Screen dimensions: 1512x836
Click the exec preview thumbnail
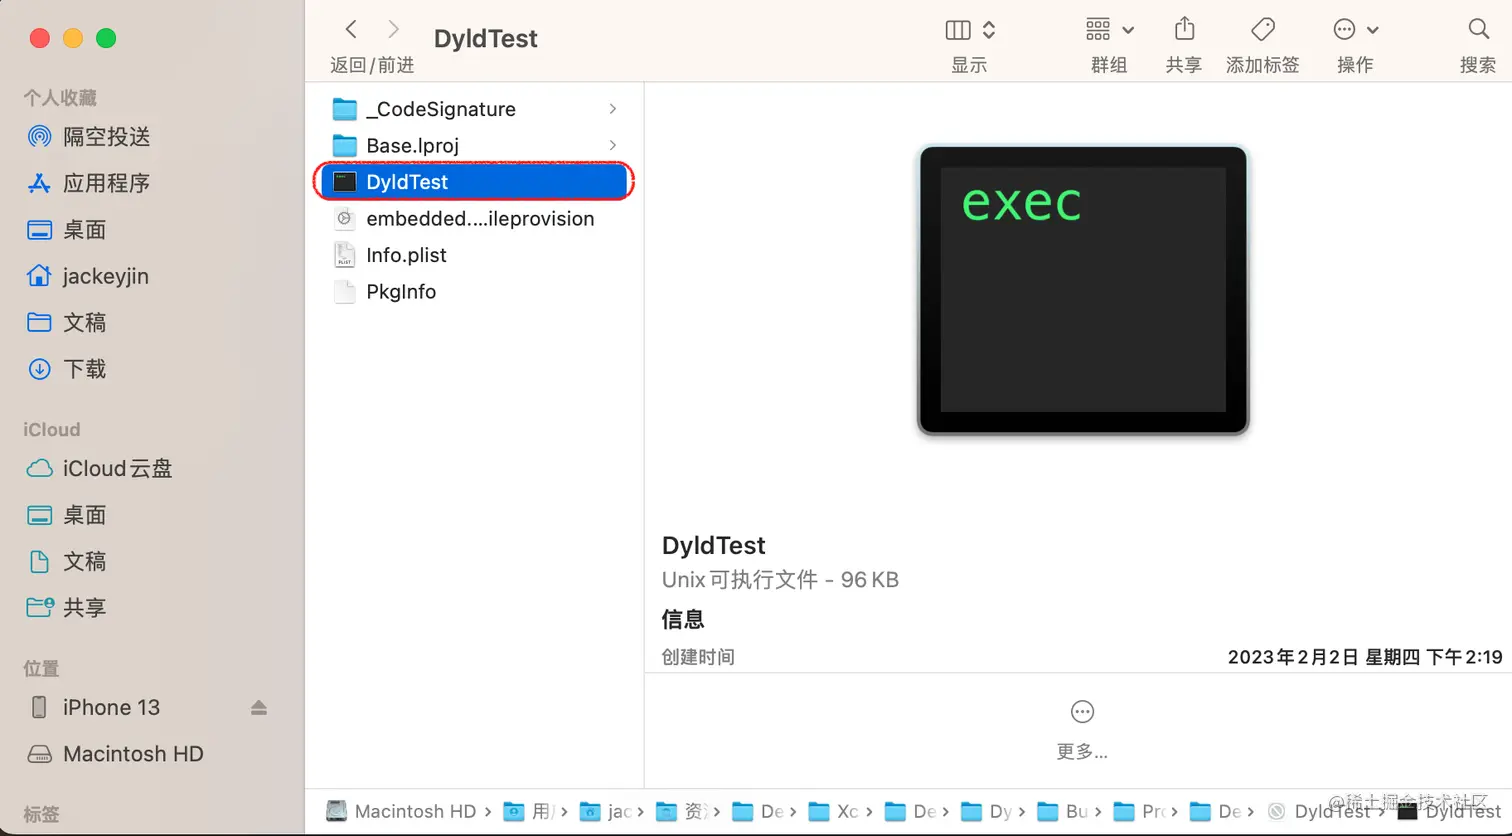pyautogui.click(x=1083, y=290)
